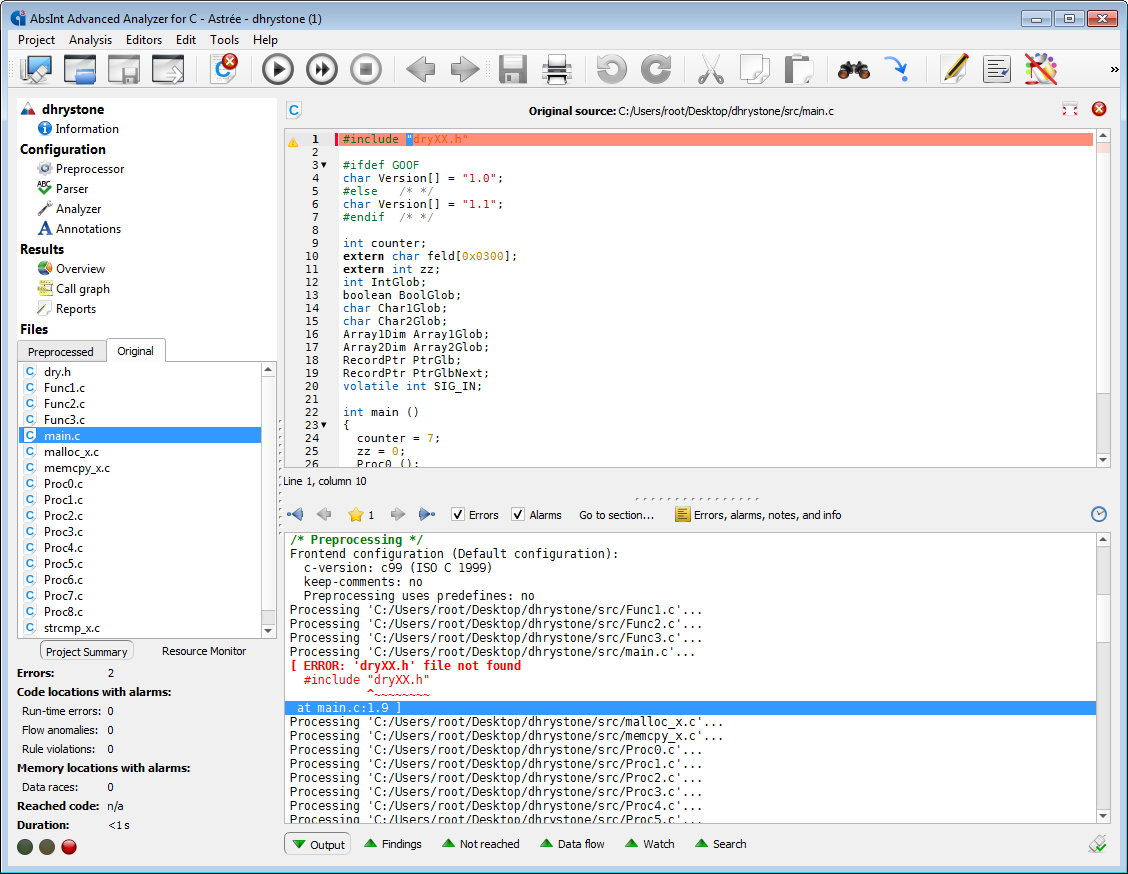Image resolution: width=1128 pixels, height=874 pixels.
Task: Open the Output panel
Action: [x=317, y=845]
